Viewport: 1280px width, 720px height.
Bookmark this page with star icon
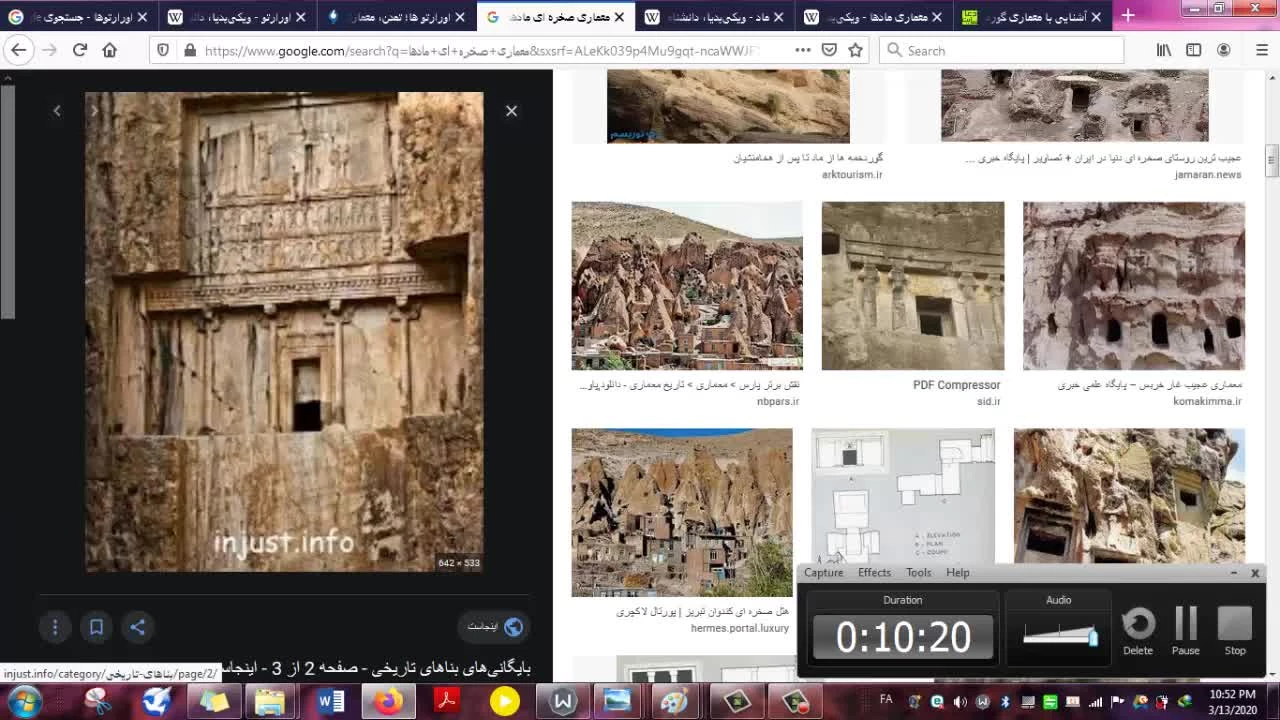click(x=855, y=50)
